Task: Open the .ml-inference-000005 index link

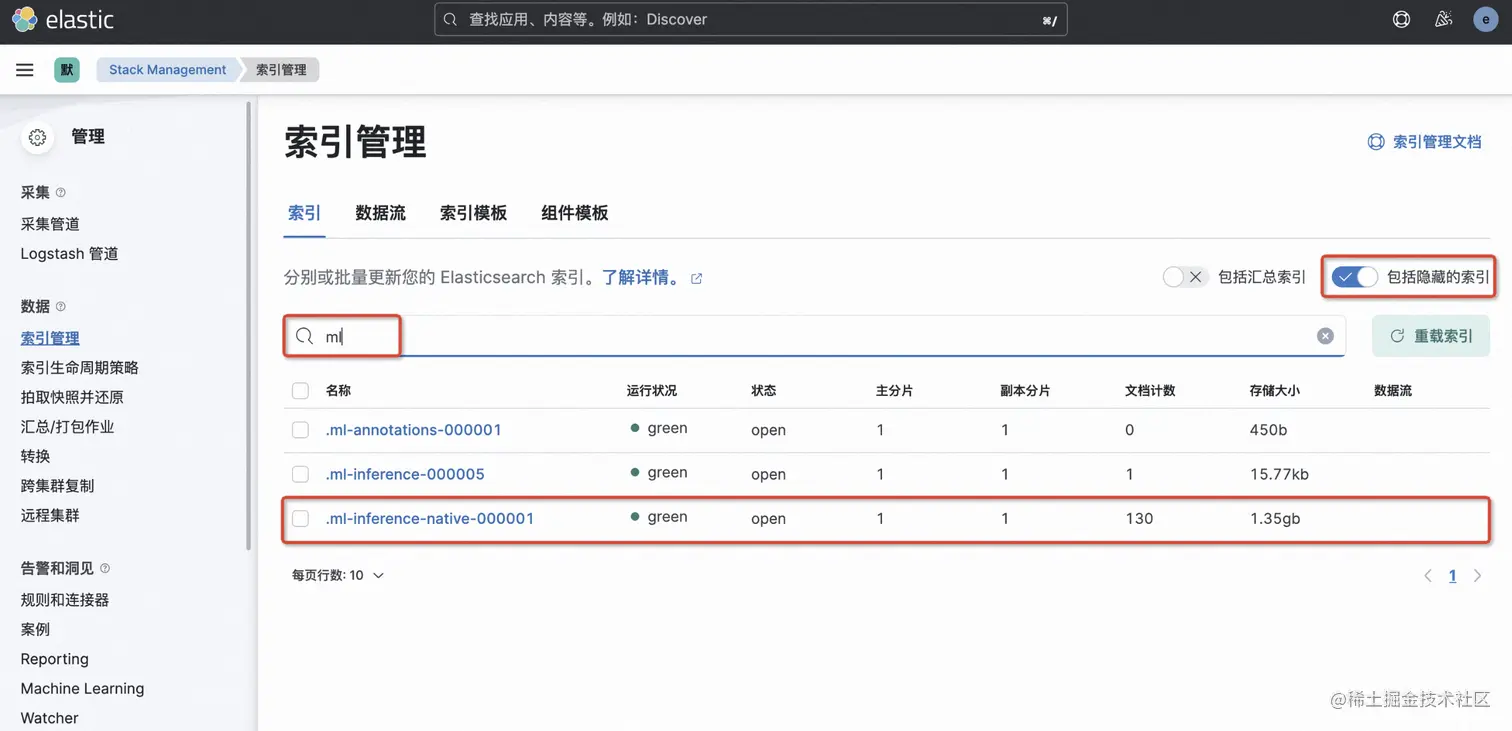Action: (405, 474)
